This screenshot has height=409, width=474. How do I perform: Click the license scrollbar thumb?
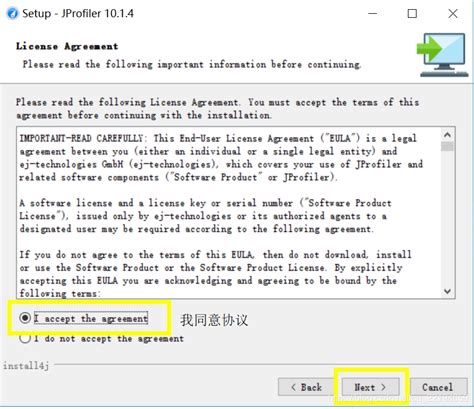[x=447, y=146]
